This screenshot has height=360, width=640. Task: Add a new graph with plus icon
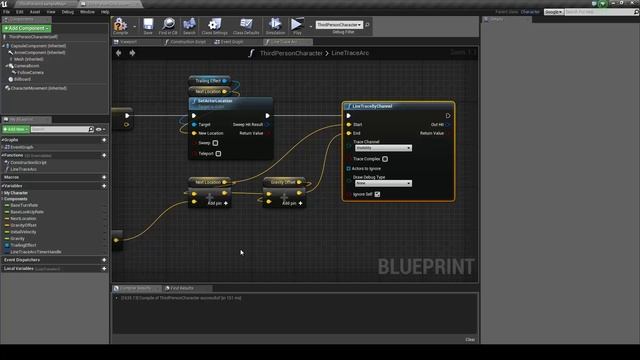click(x=104, y=140)
